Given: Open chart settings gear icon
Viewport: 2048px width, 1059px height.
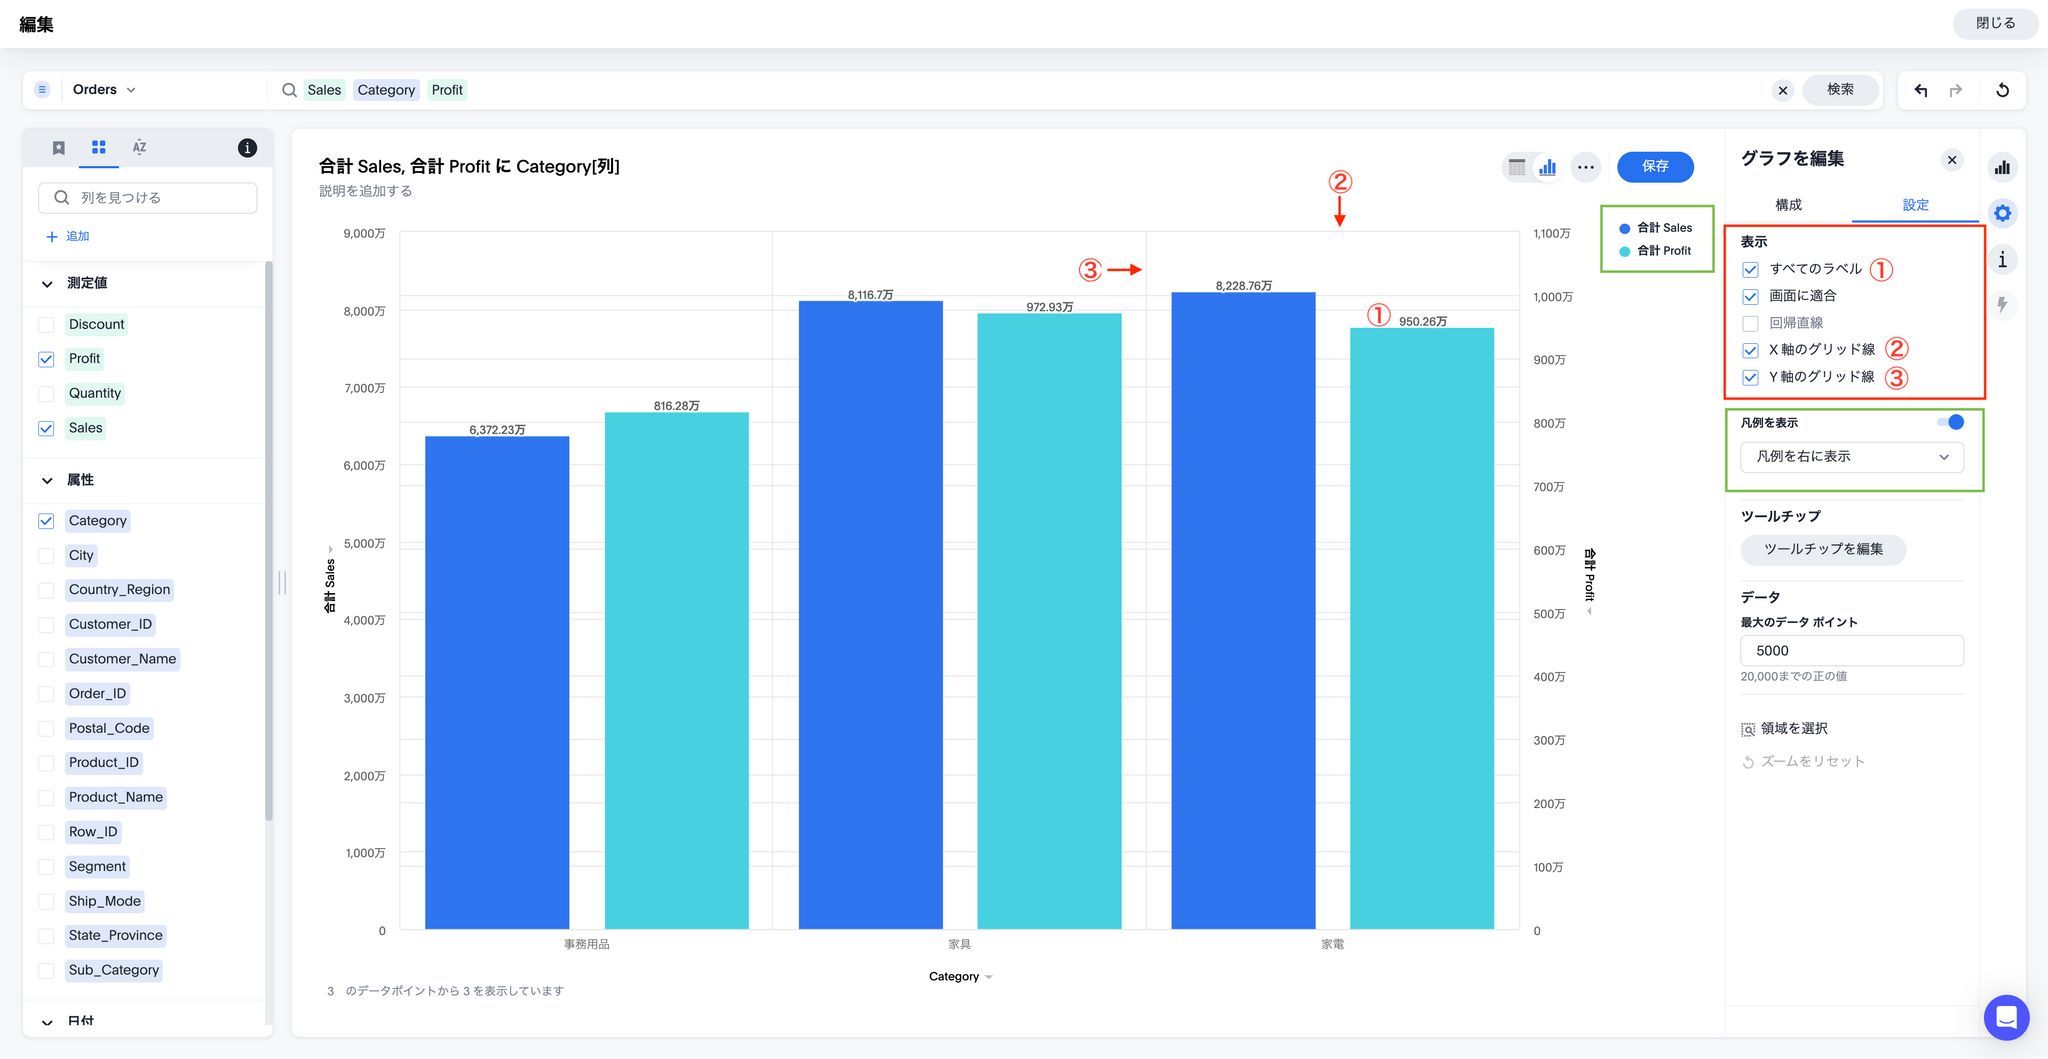Looking at the screenshot, I should pos(2002,213).
